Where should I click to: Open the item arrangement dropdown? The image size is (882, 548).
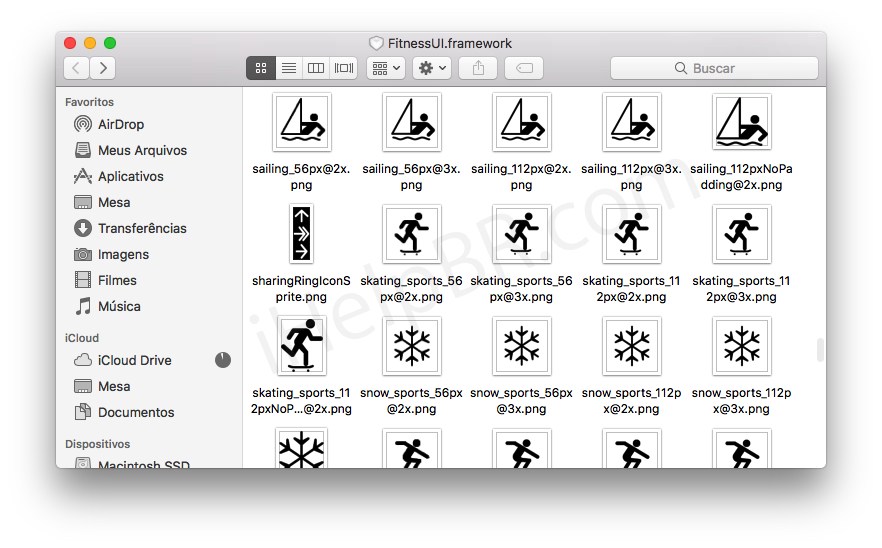point(386,68)
